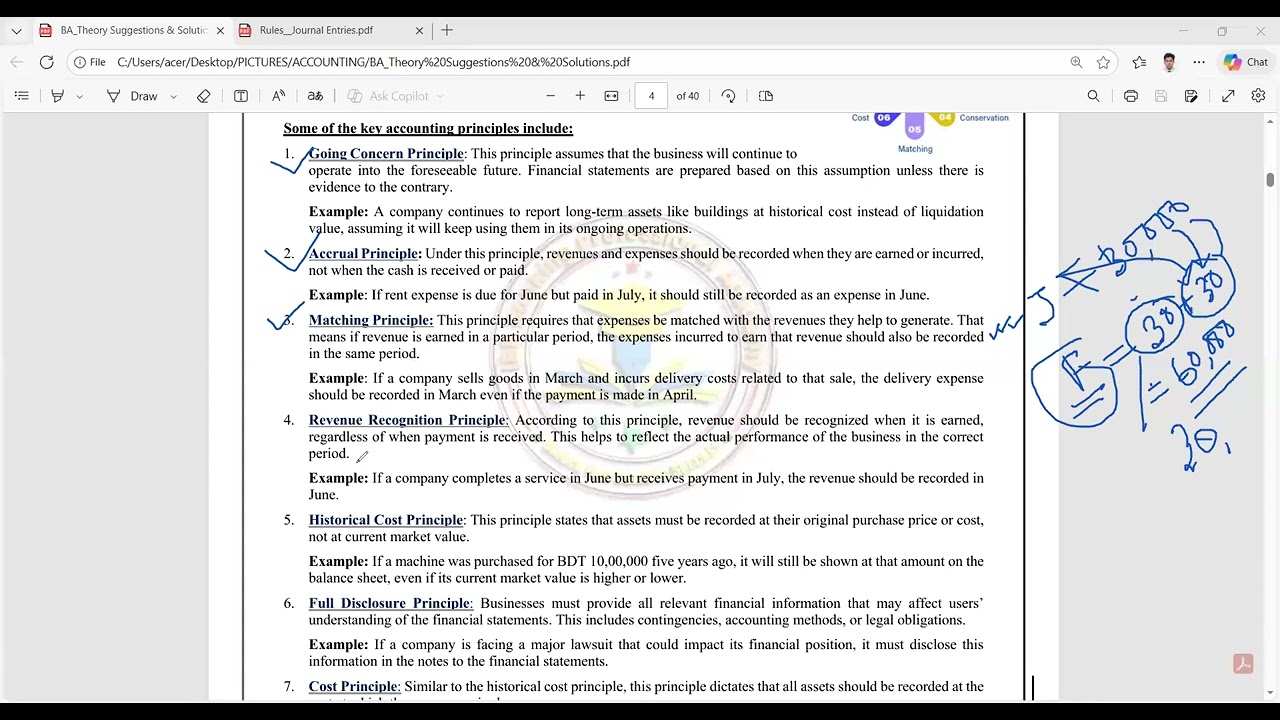The image size is (1280, 720).
Task: Print the PDF document
Action: pyautogui.click(x=1131, y=96)
